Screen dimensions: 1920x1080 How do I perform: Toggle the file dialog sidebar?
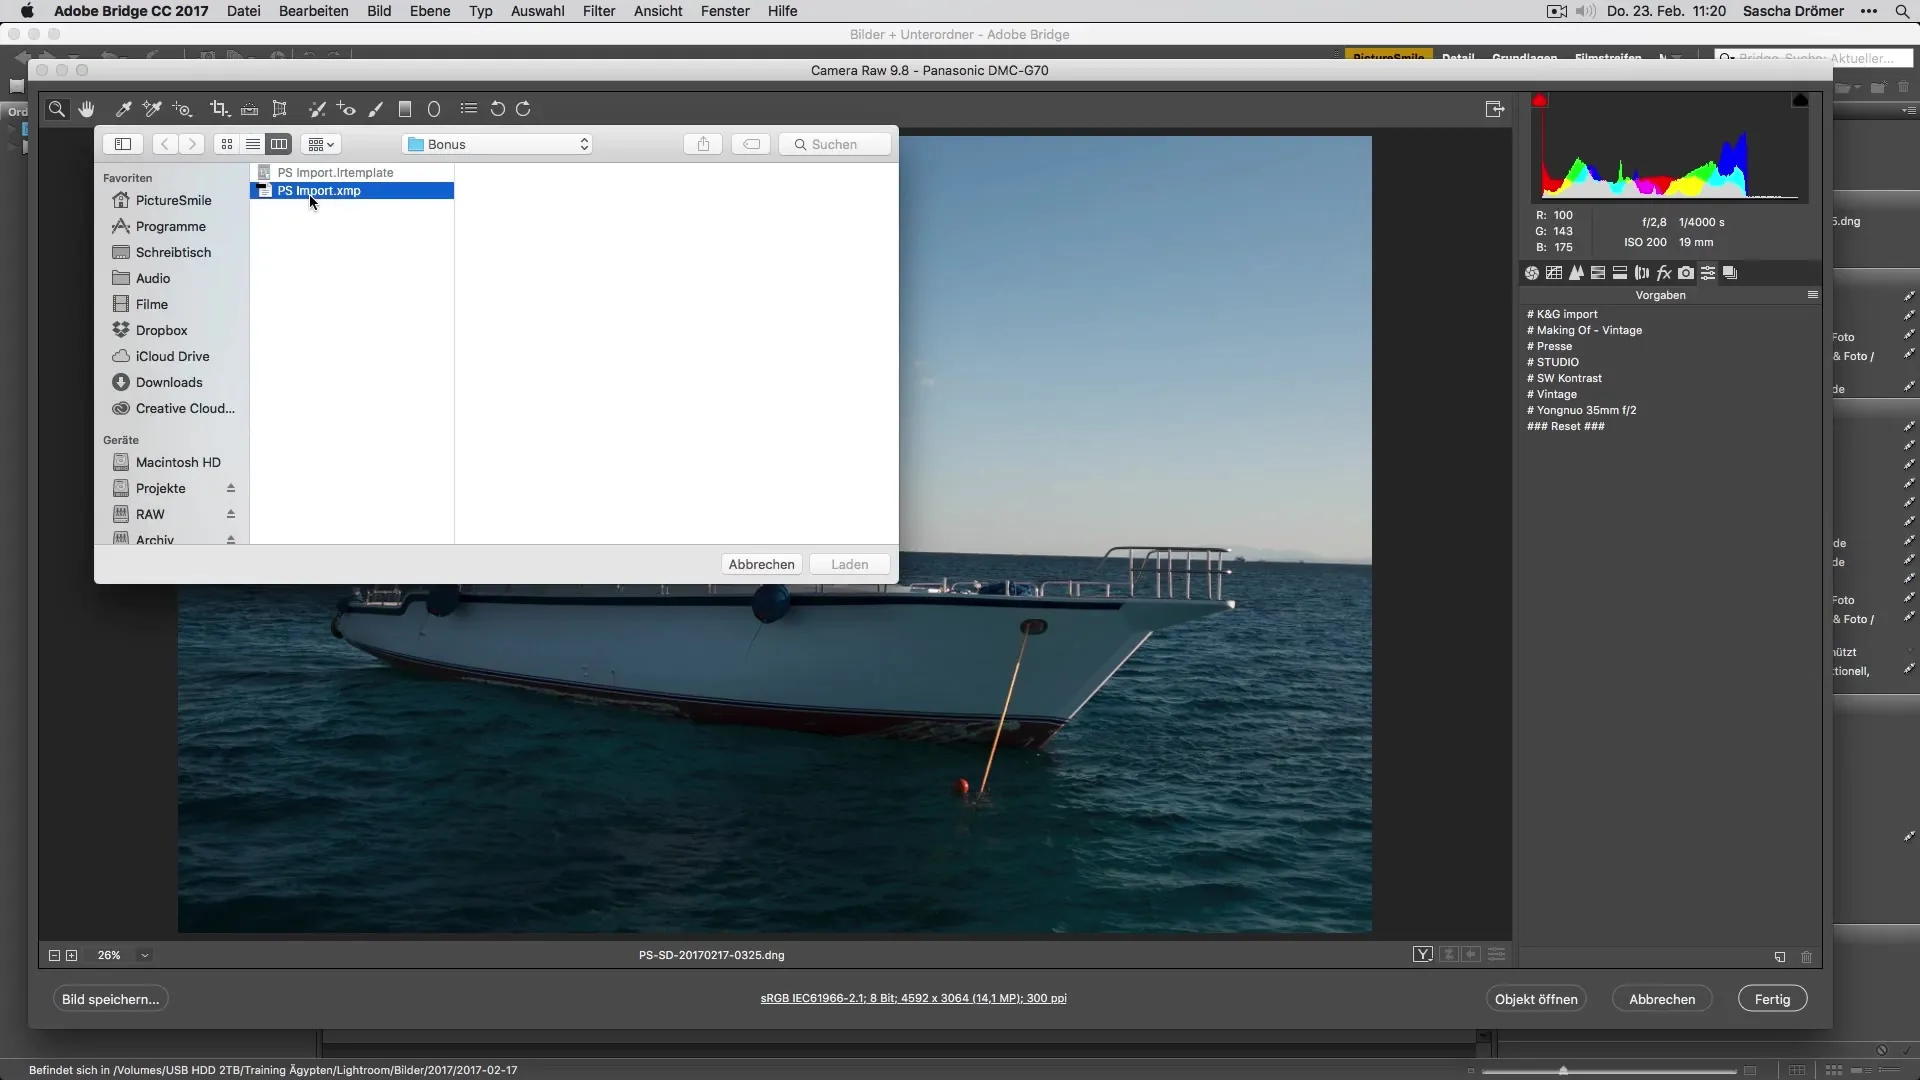123,144
